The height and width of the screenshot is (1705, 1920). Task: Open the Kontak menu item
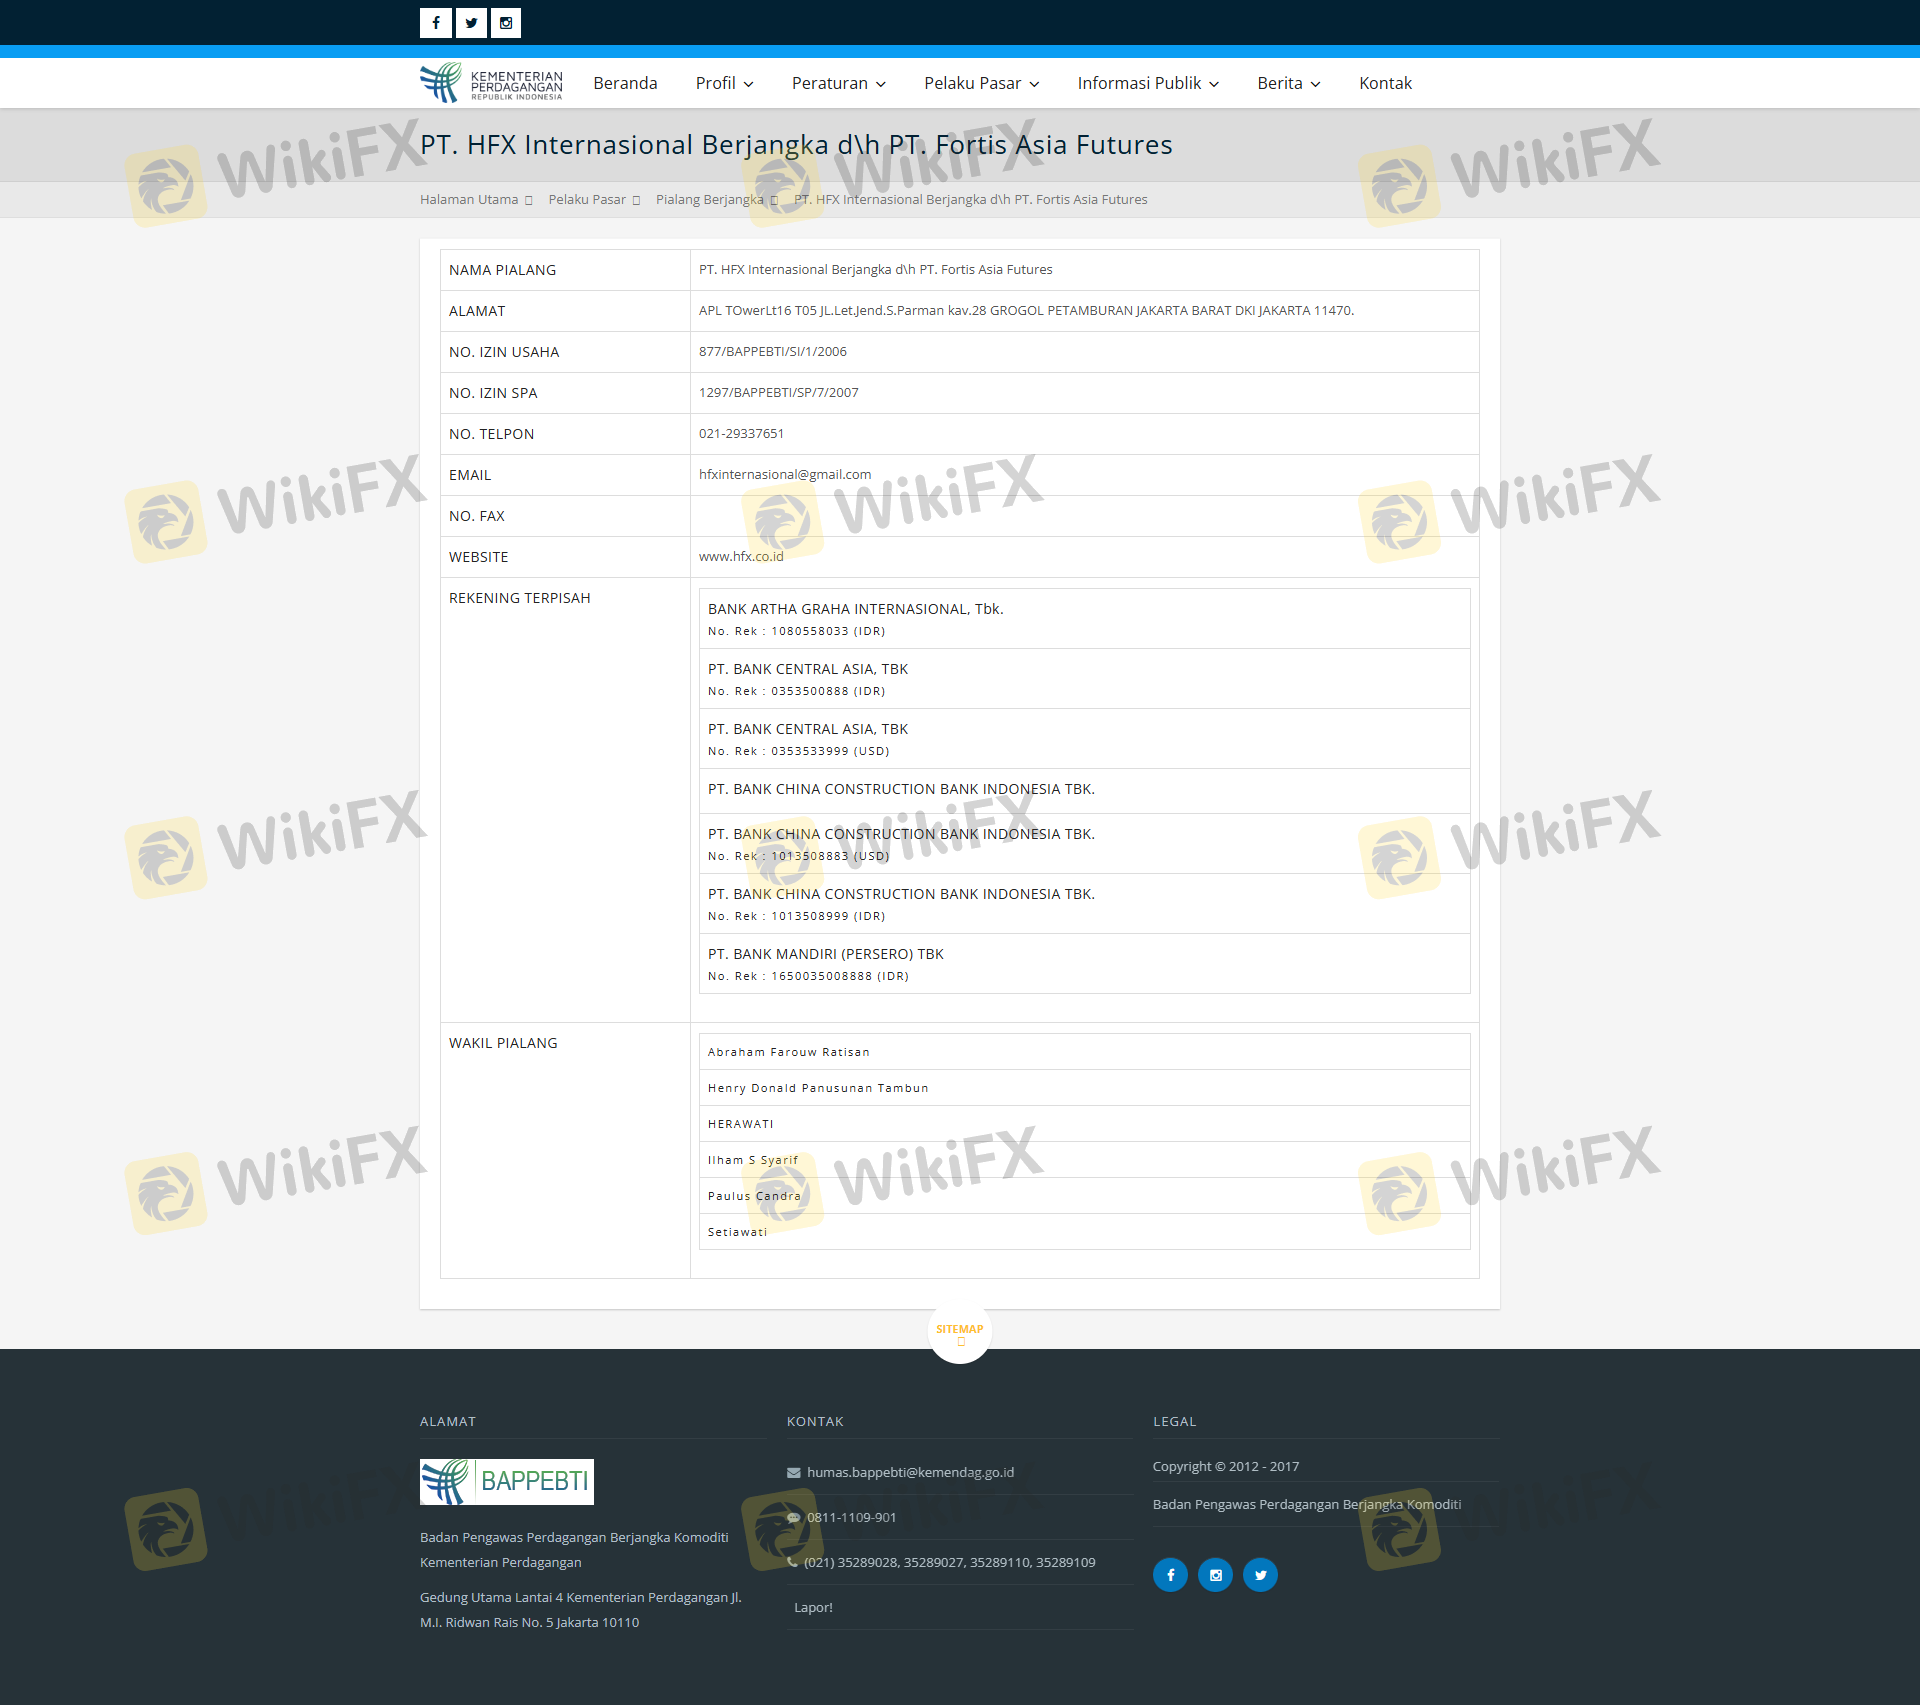[1385, 83]
